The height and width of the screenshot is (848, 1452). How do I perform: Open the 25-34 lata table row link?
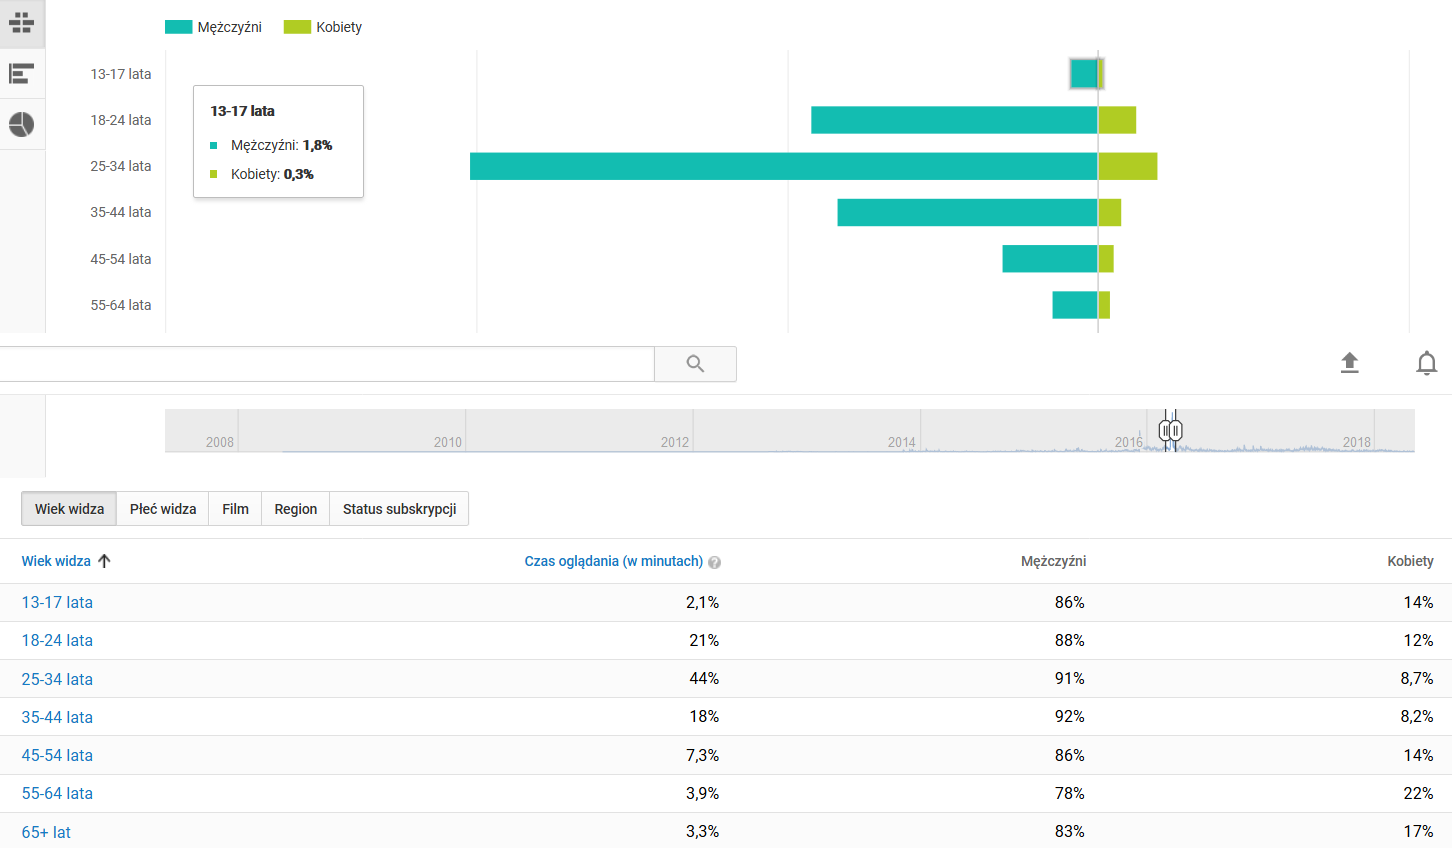[x=57, y=679]
